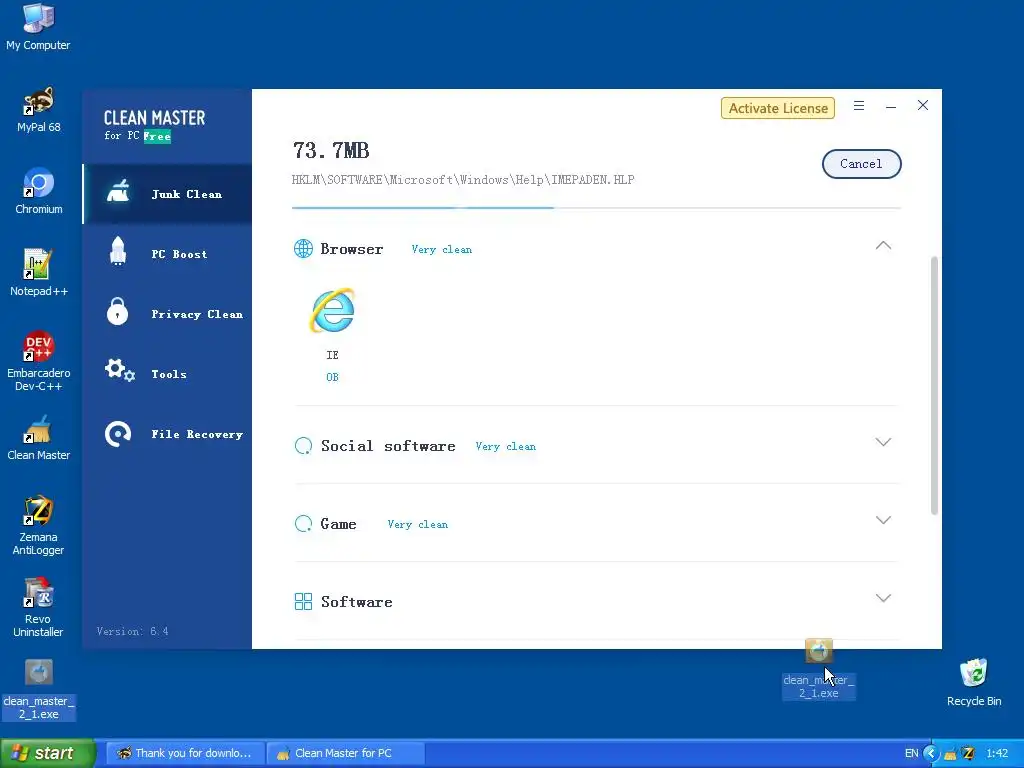Click the PC Boost rocket icon

pyautogui.click(x=118, y=251)
